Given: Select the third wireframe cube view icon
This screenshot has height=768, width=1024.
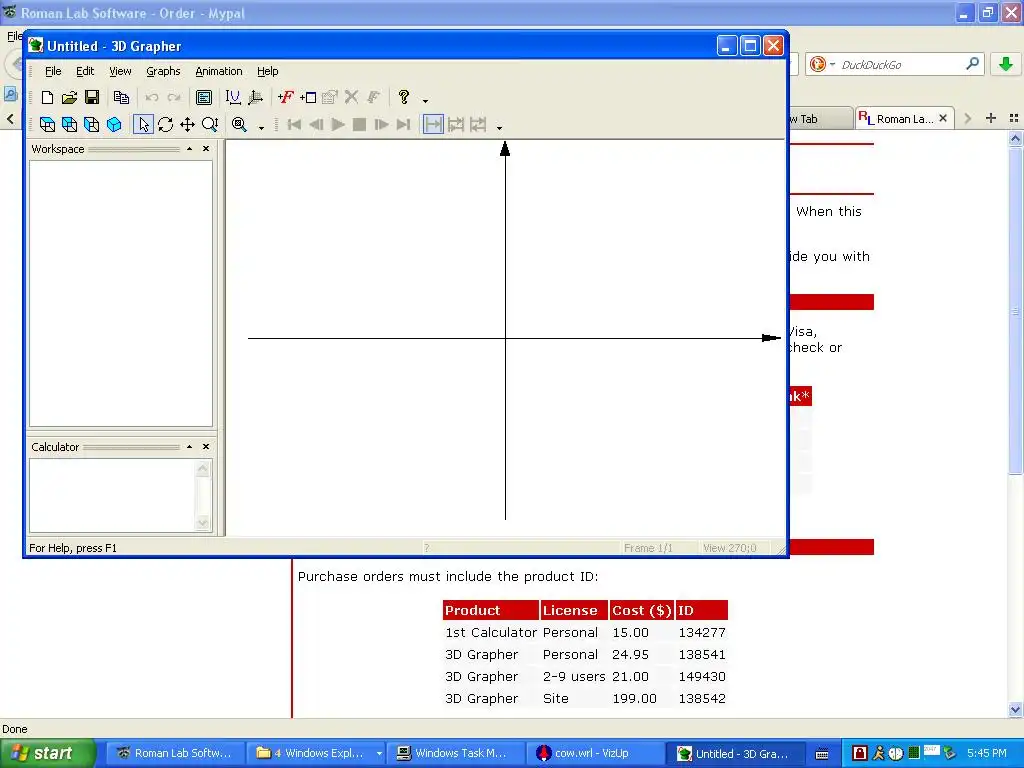Looking at the screenshot, I should (x=92, y=124).
